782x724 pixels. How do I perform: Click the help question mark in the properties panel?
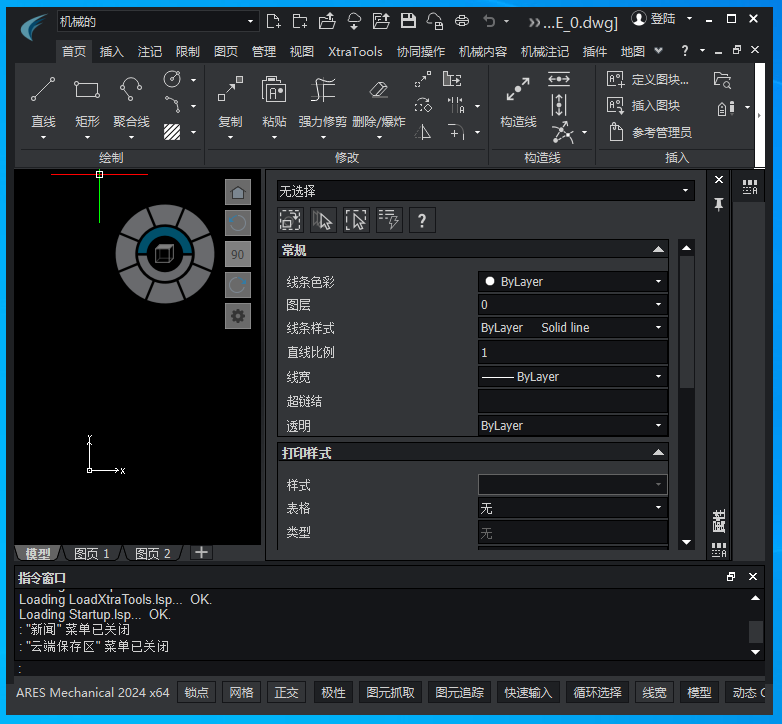click(422, 221)
